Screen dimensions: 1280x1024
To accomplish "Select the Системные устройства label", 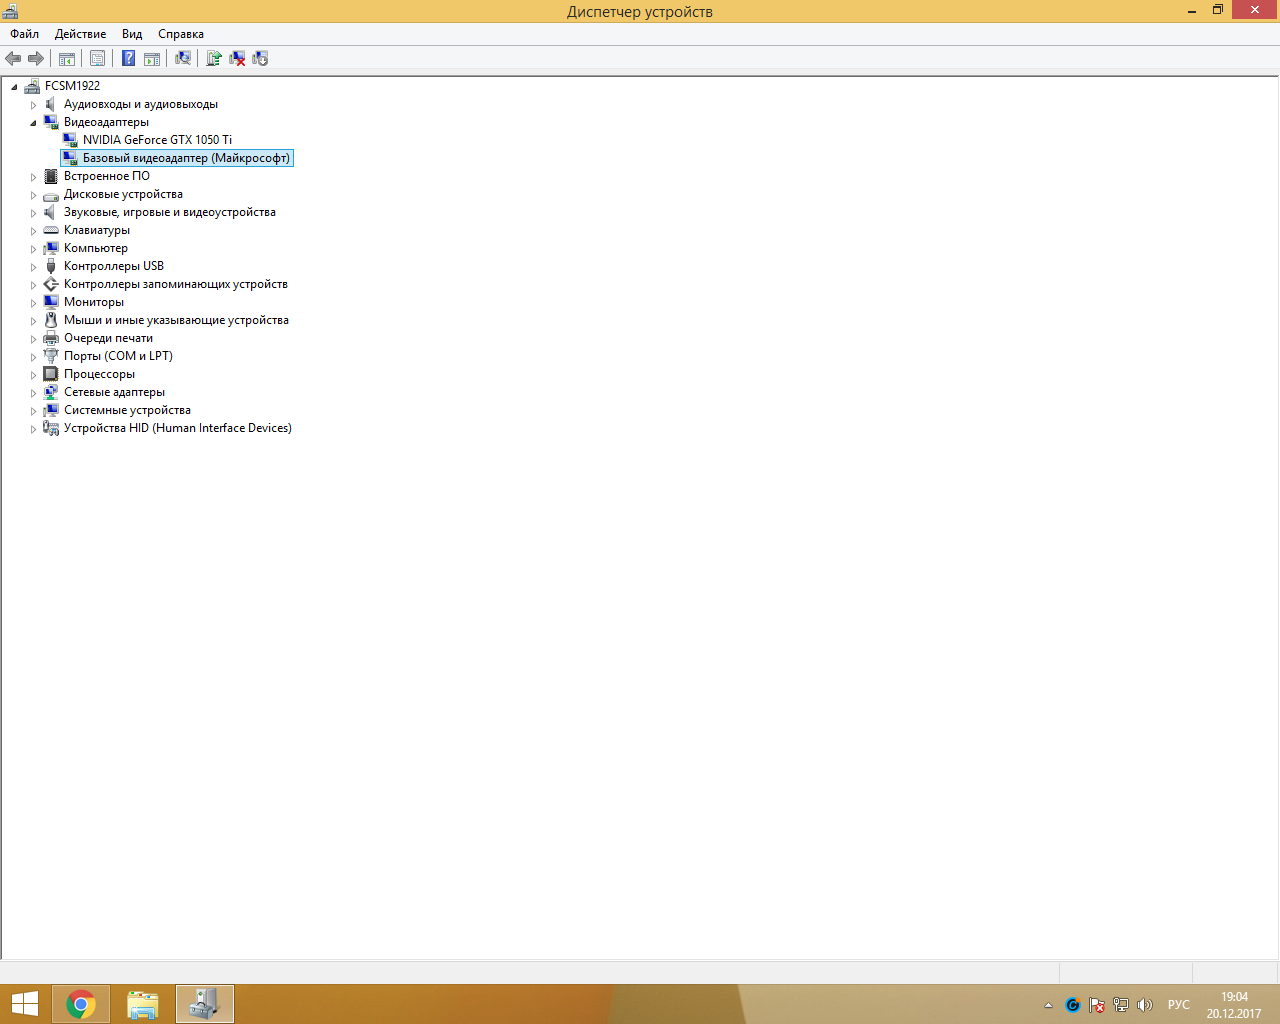I will click(127, 410).
